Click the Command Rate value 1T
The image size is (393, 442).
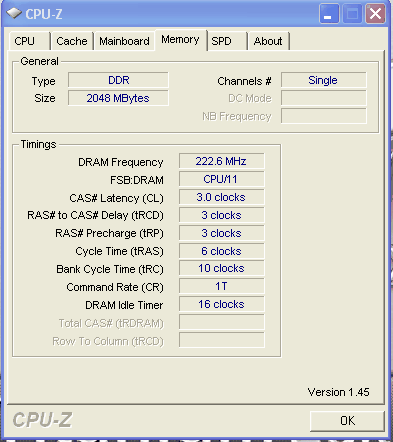point(221,286)
